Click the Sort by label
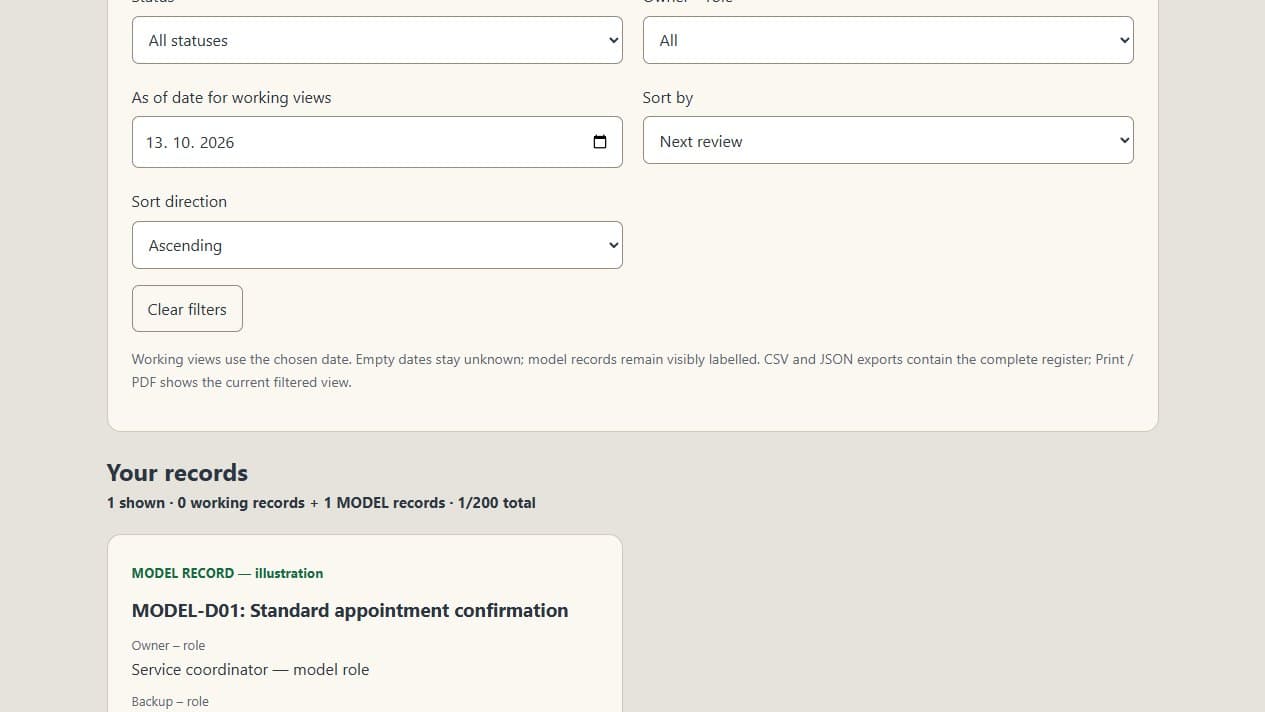 668,98
